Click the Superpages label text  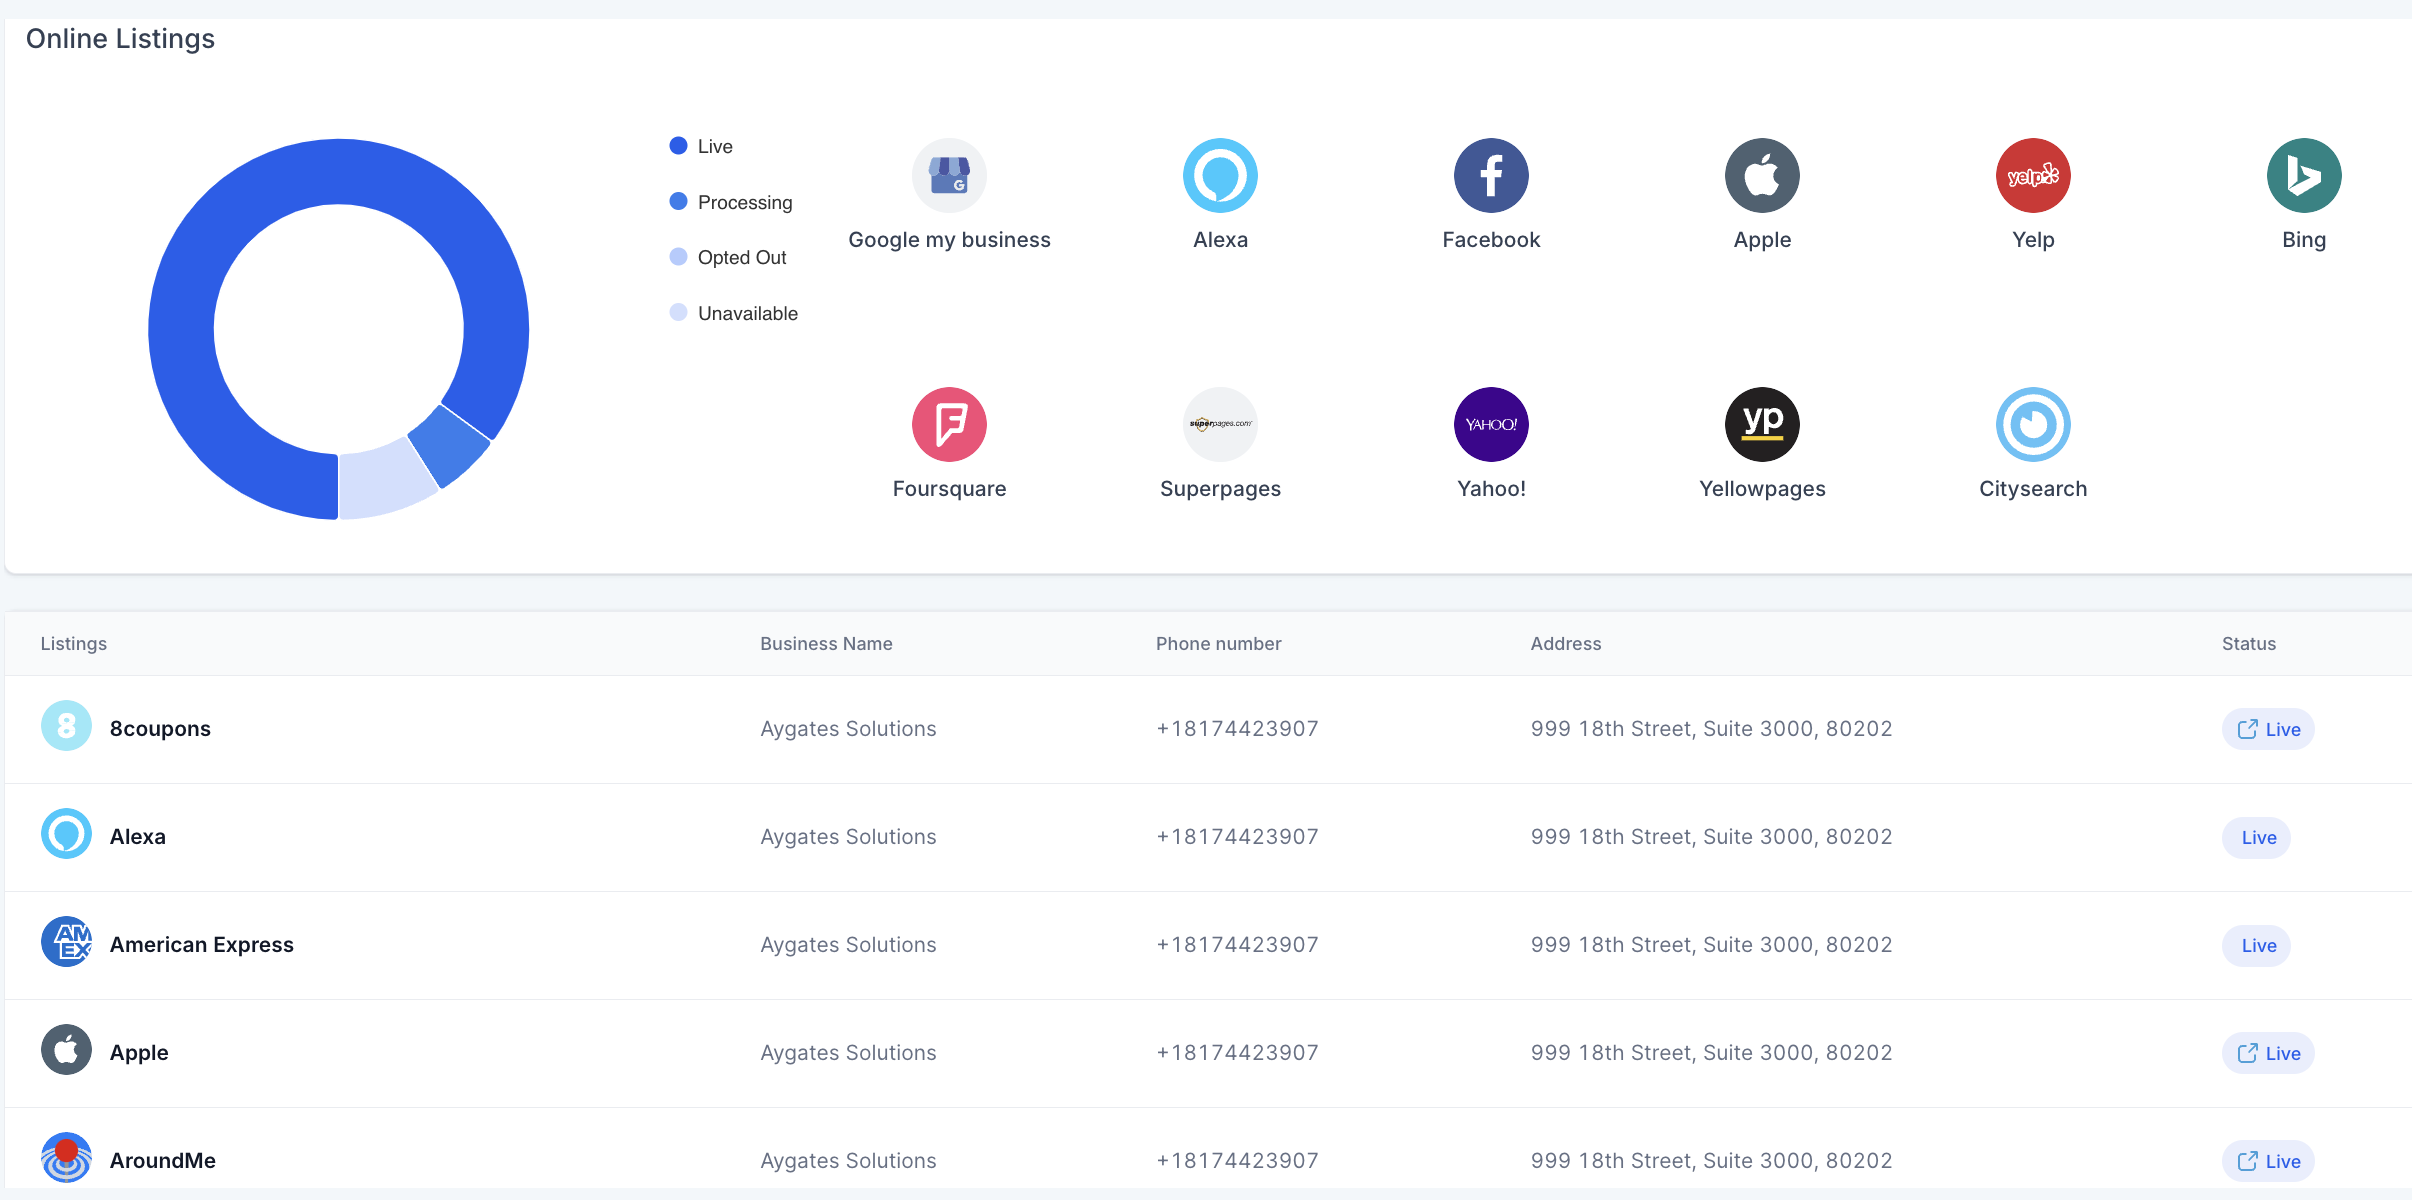pos(1220,489)
